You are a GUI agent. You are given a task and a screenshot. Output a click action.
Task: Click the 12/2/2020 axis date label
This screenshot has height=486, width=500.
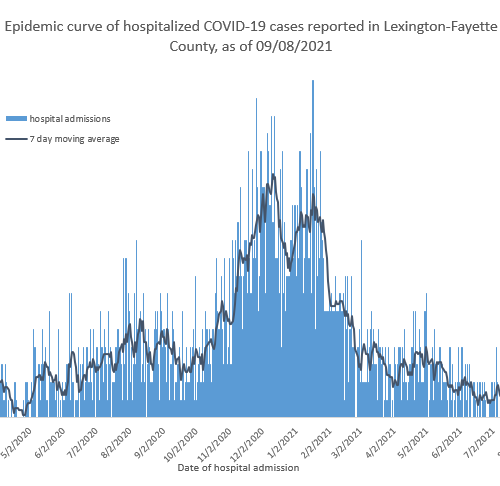(247, 444)
